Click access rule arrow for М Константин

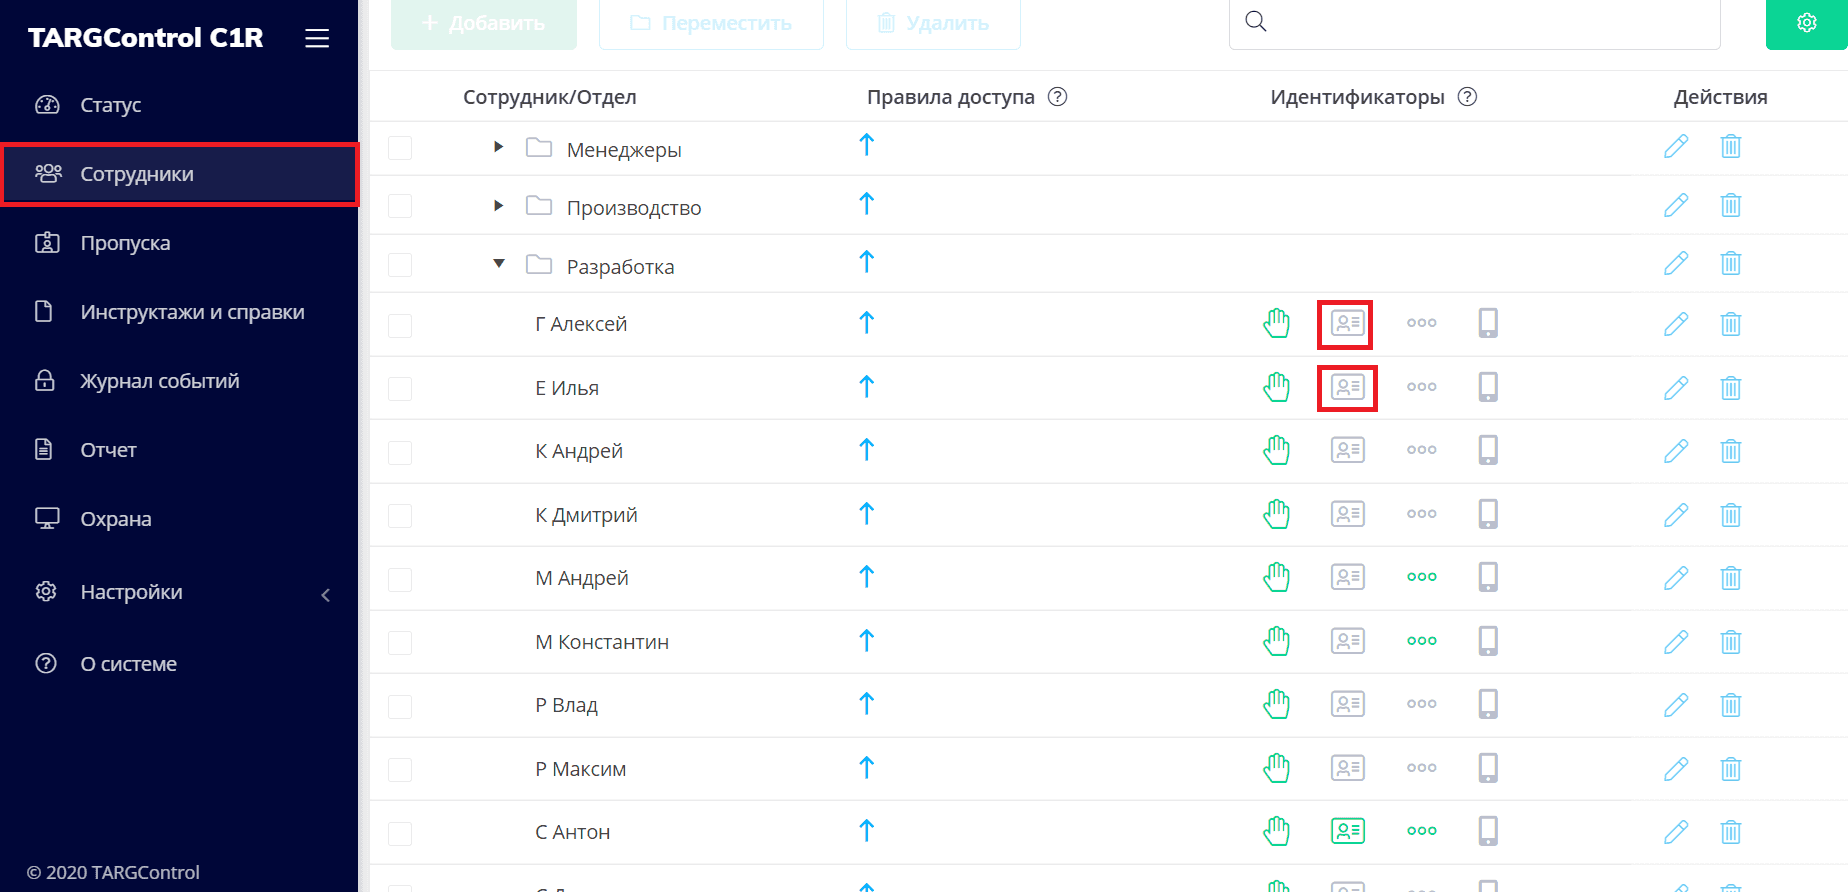click(x=866, y=640)
